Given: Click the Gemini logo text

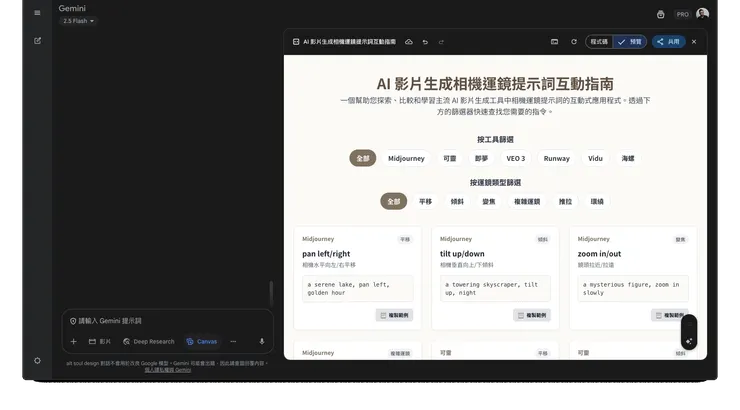Looking at the screenshot, I should point(72,8).
